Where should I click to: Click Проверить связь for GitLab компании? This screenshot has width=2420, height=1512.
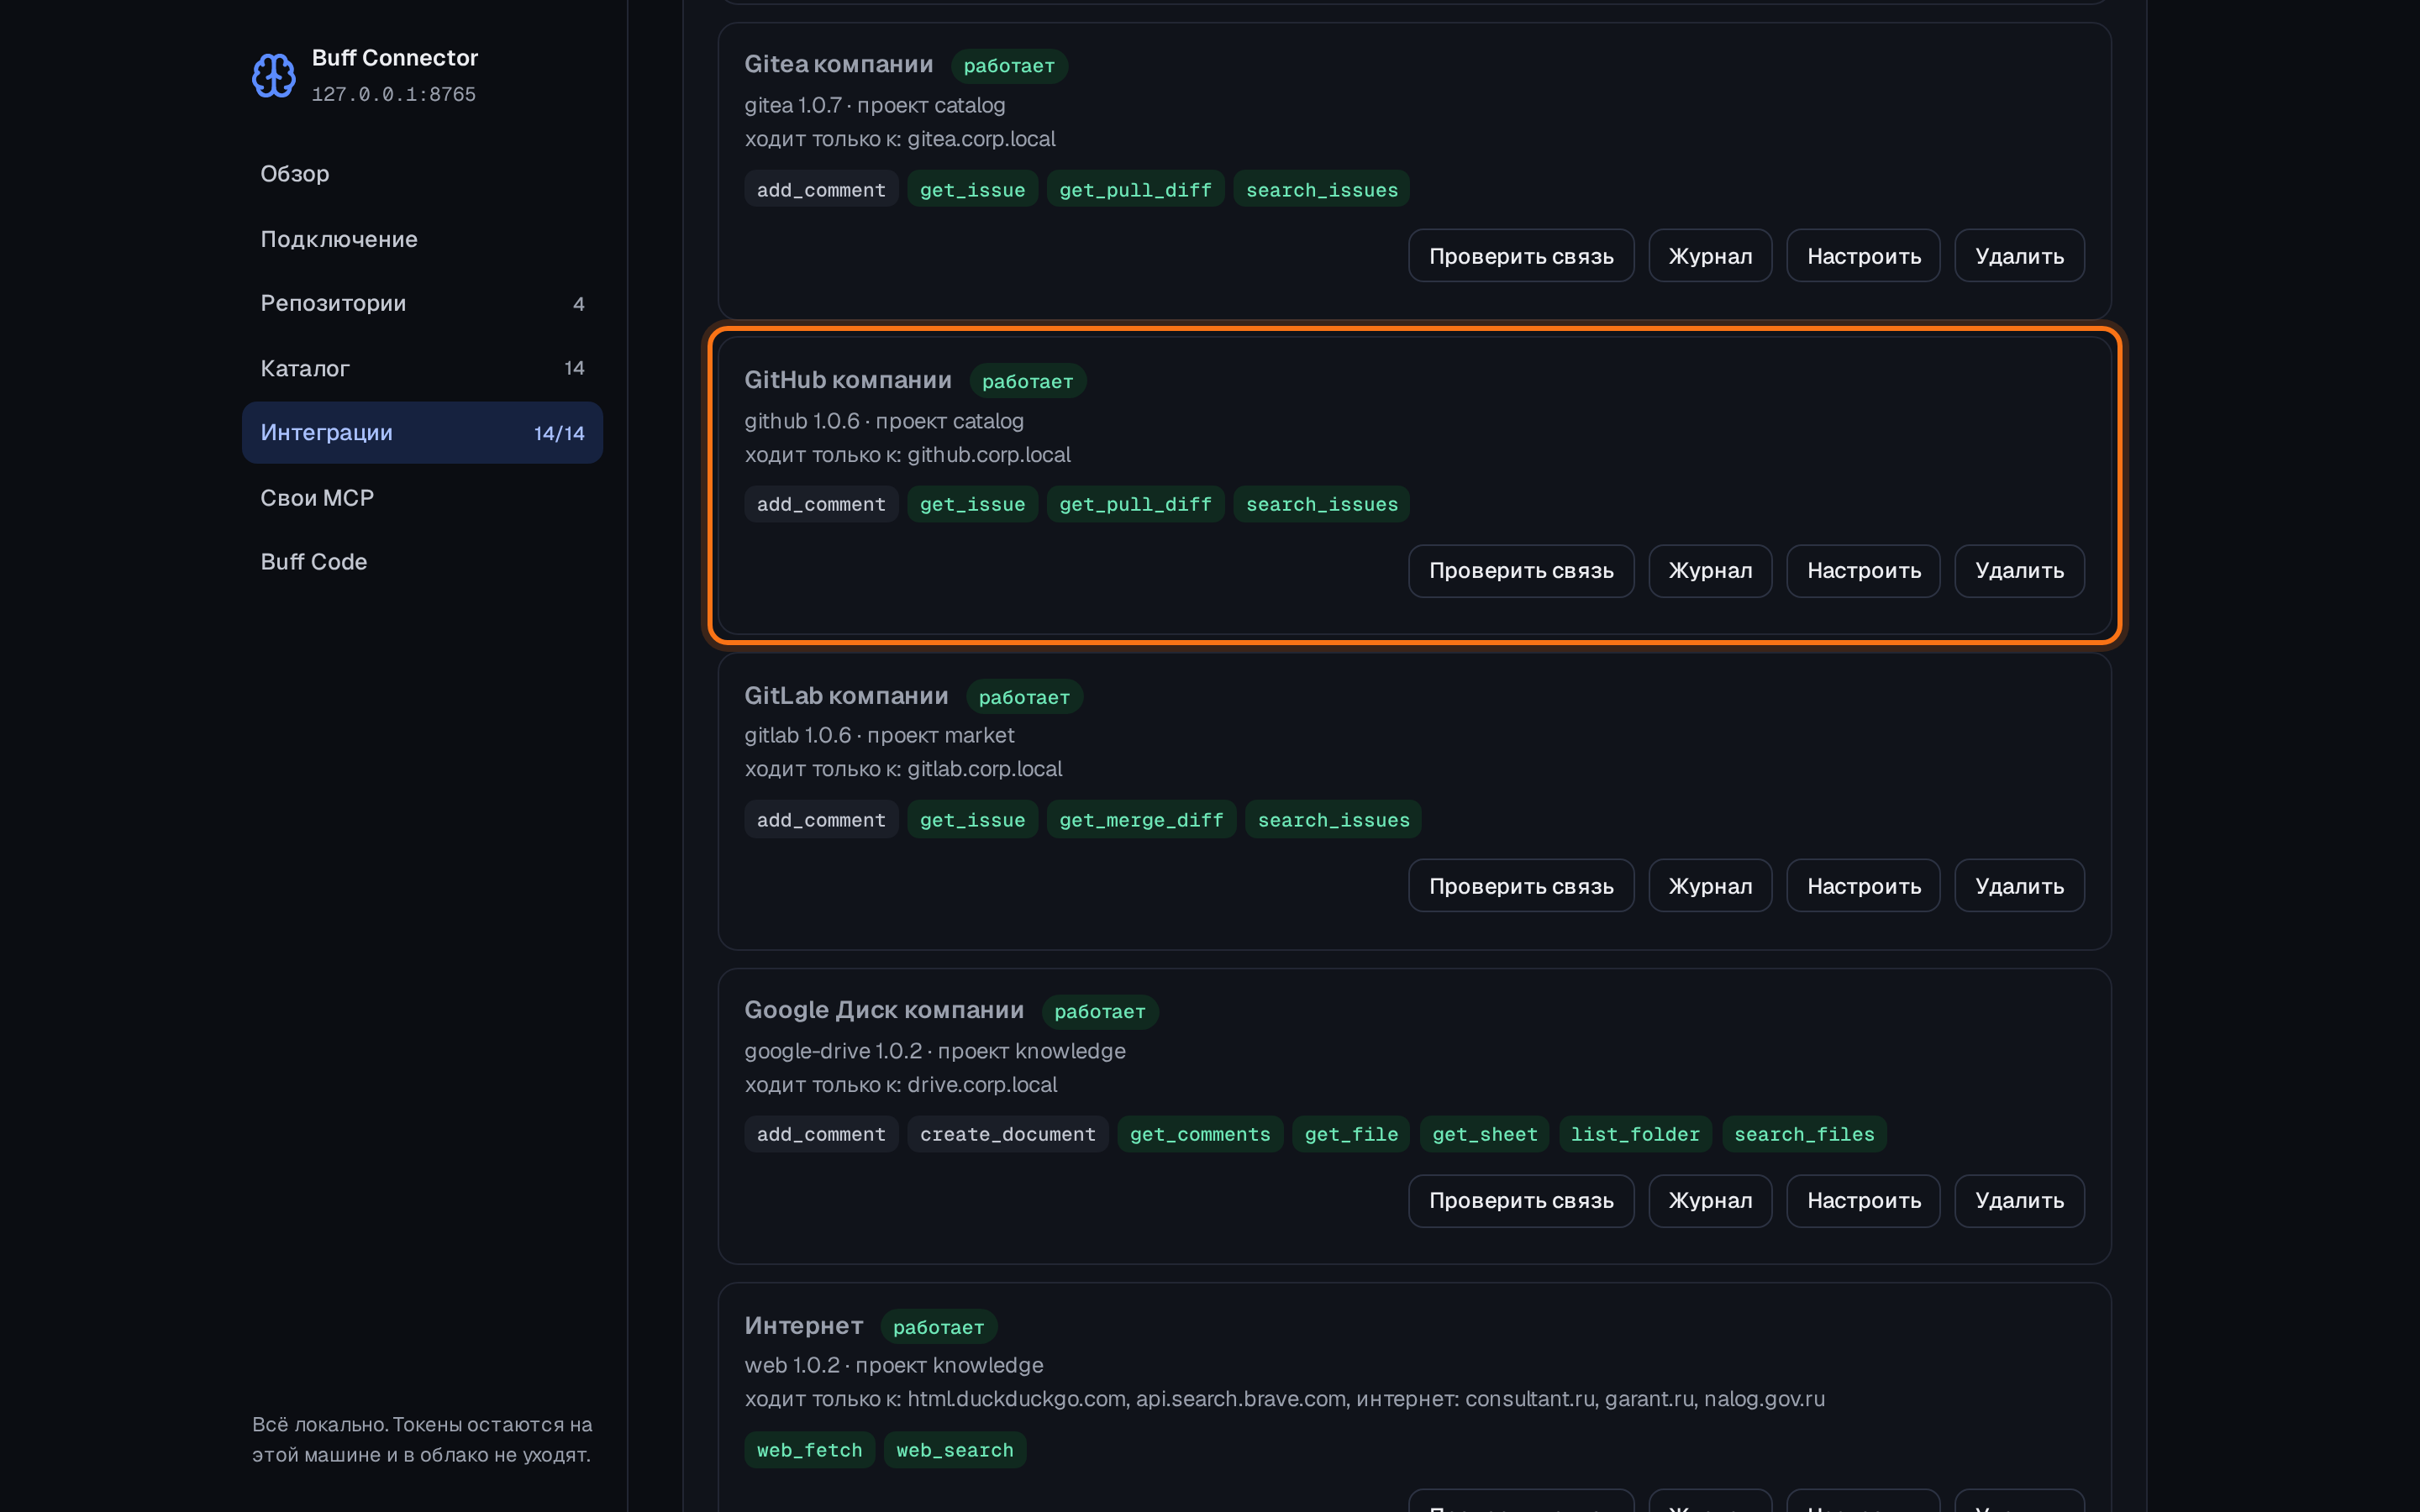click(1521, 886)
